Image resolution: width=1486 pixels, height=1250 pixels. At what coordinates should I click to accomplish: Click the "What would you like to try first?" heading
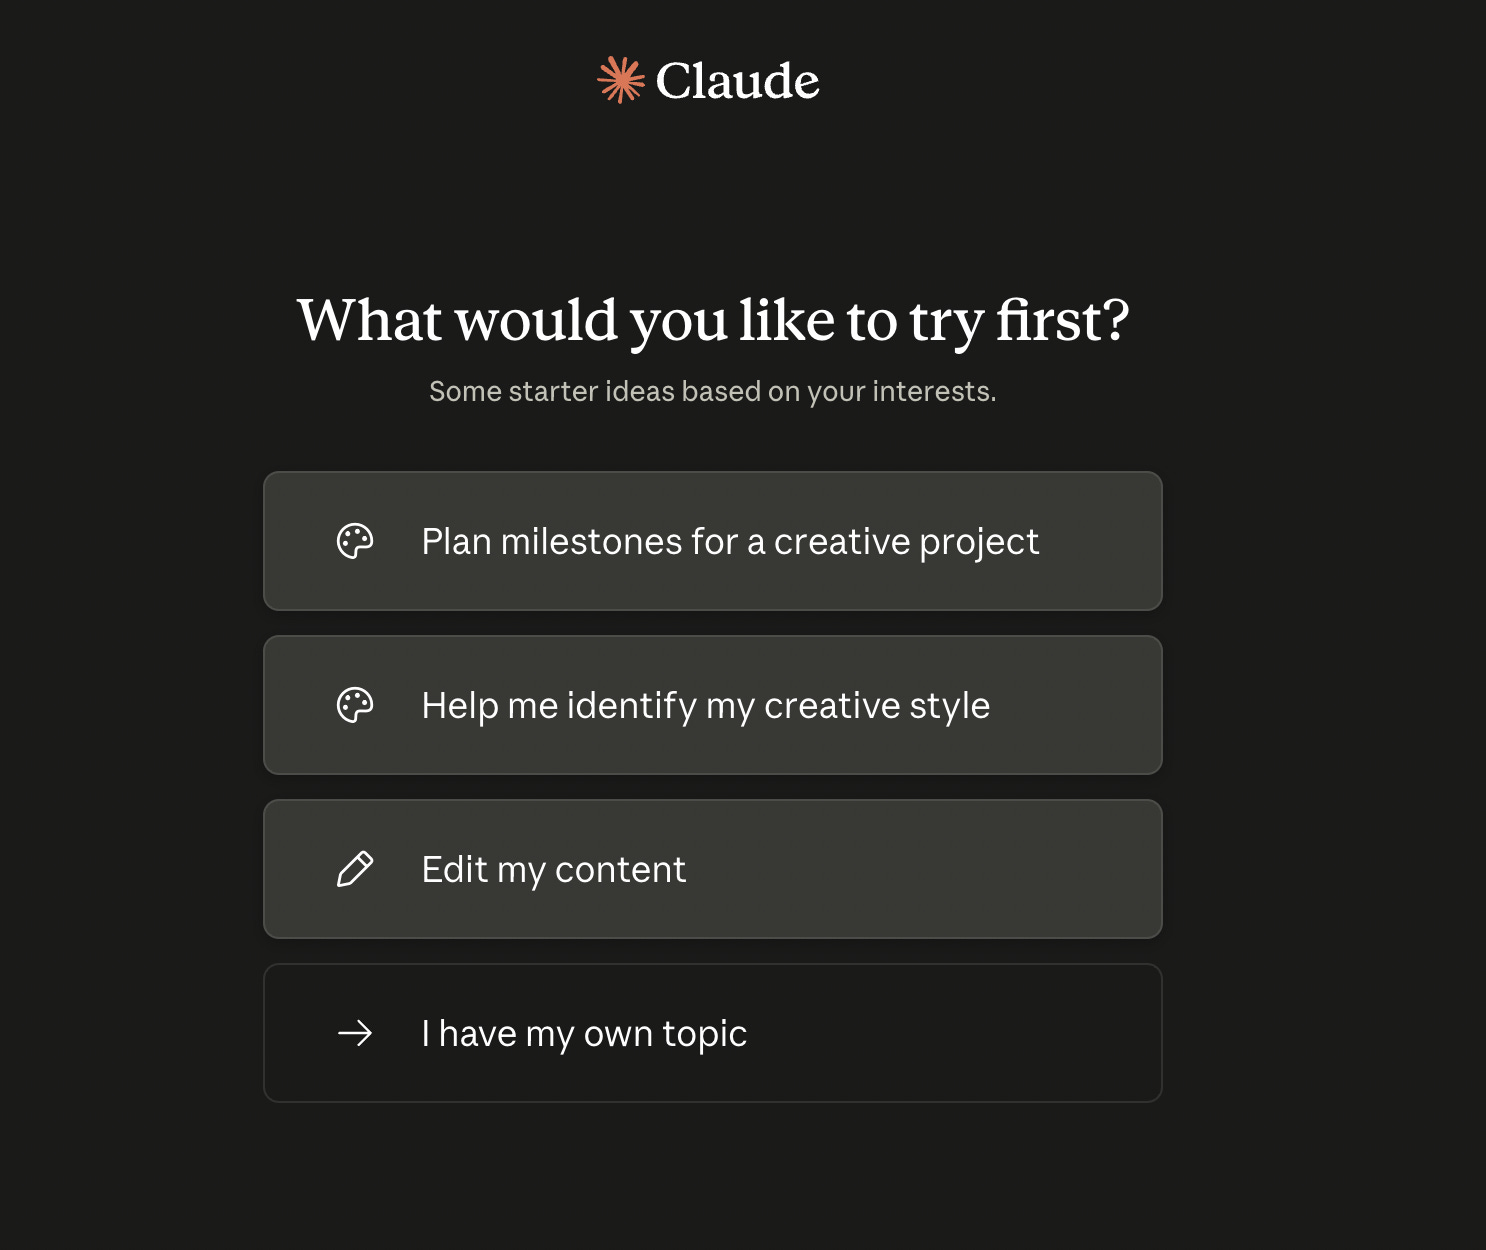pyautogui.click(x=713, y=321)
